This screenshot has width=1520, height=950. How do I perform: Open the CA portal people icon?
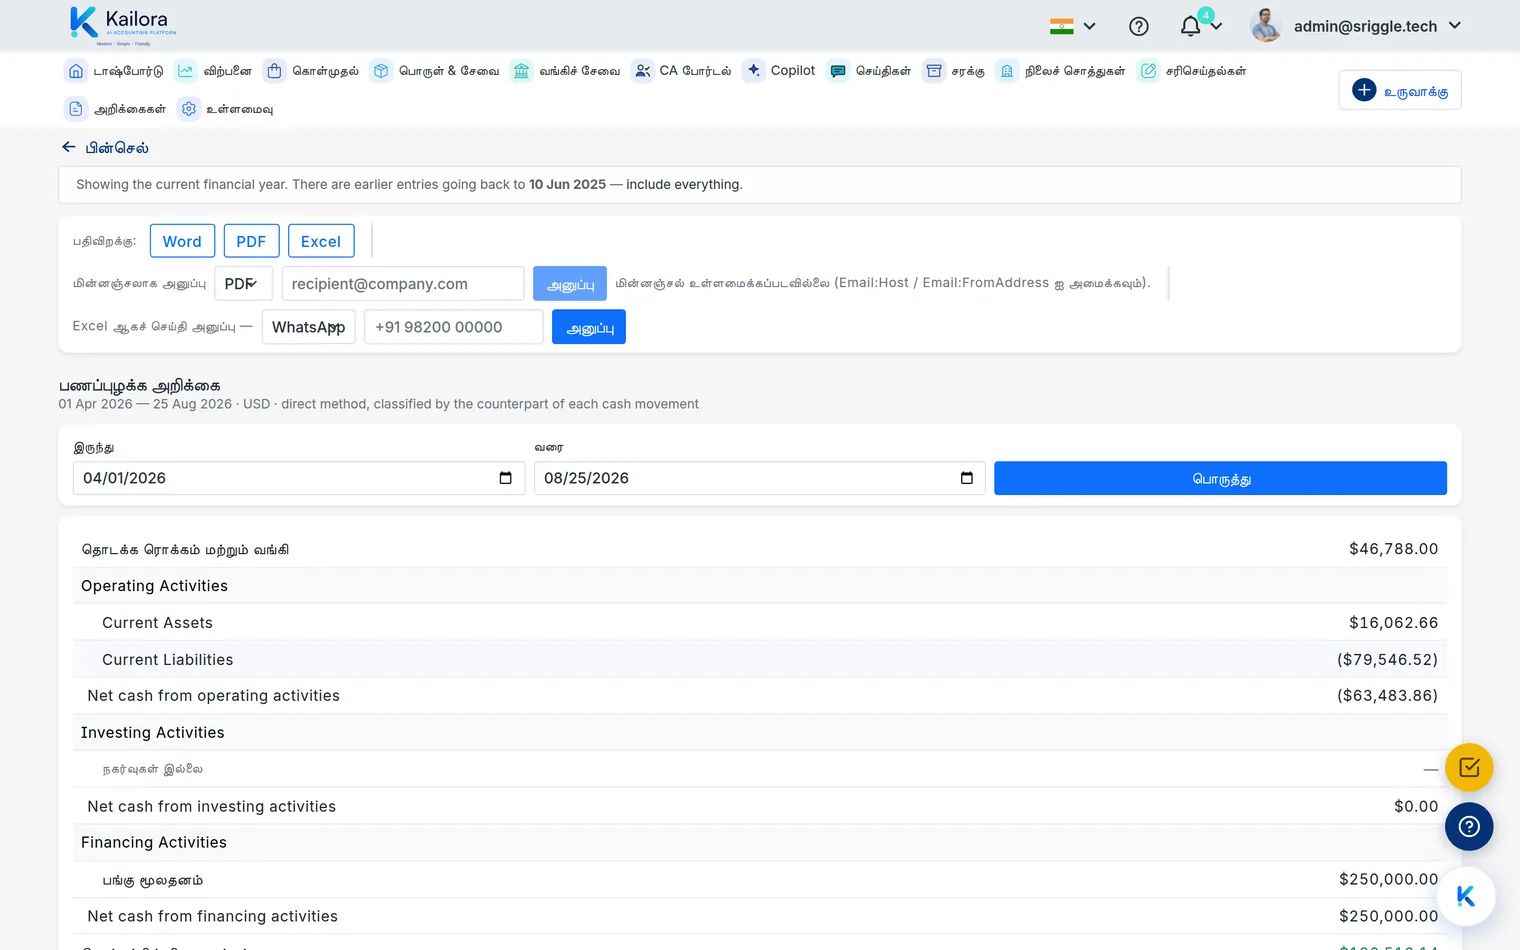click(642, 71)
